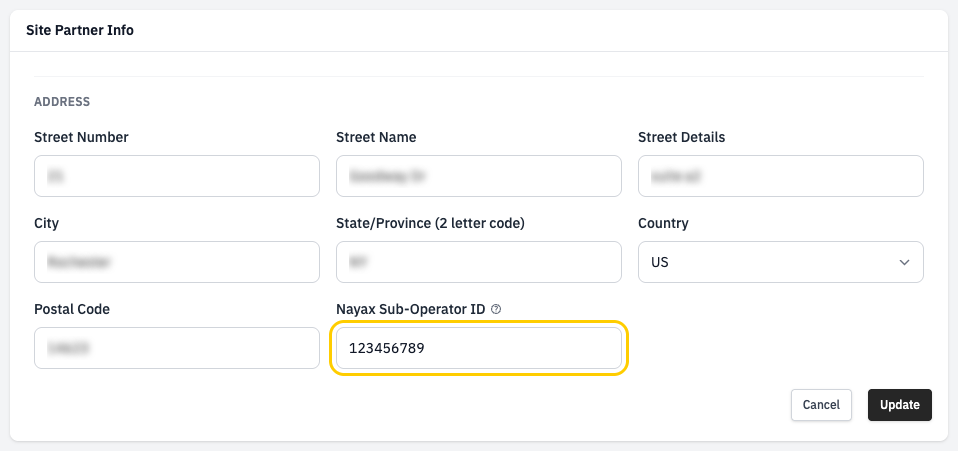Click the Nayax Sub-Operator ID help icon
This screenshot has height=451, width=958.
496,310
